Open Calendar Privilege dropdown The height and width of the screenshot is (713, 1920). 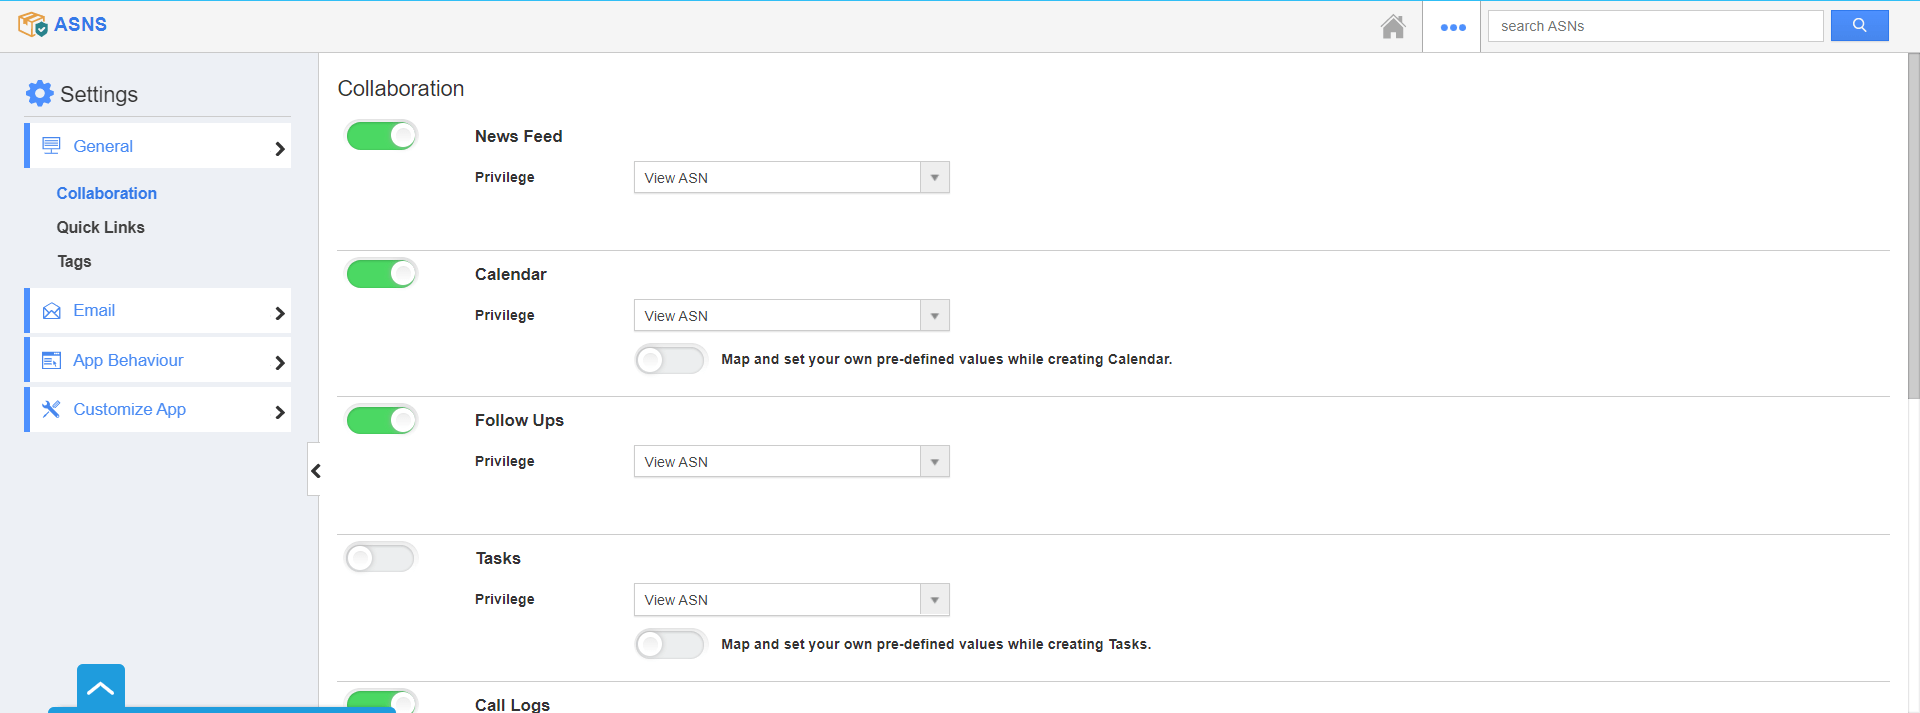pos(791,316)
